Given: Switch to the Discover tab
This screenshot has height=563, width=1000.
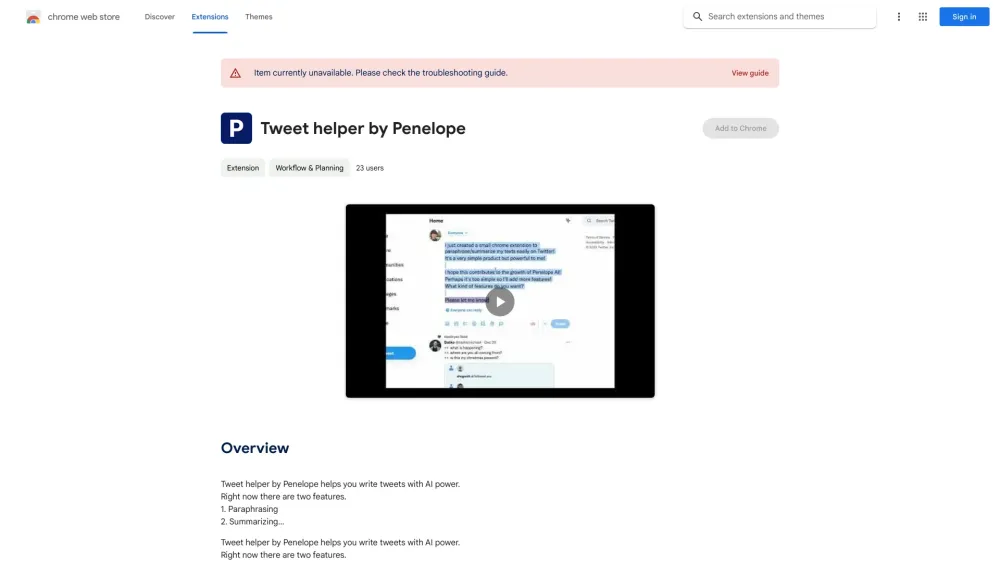Looking at the screenshot, I should coord(159,17).
